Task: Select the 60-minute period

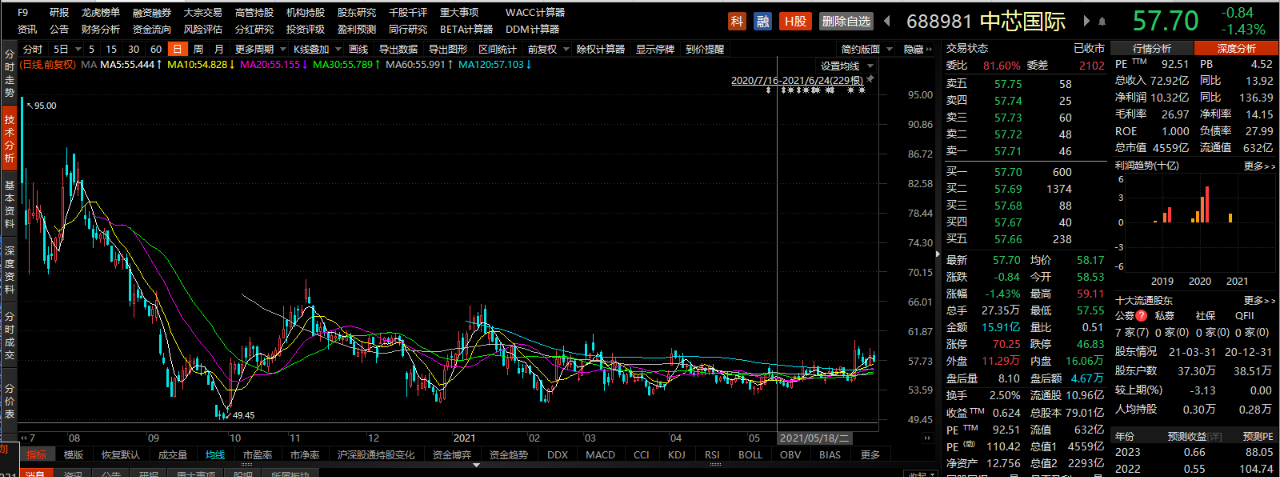Action: tap(155, 48)
